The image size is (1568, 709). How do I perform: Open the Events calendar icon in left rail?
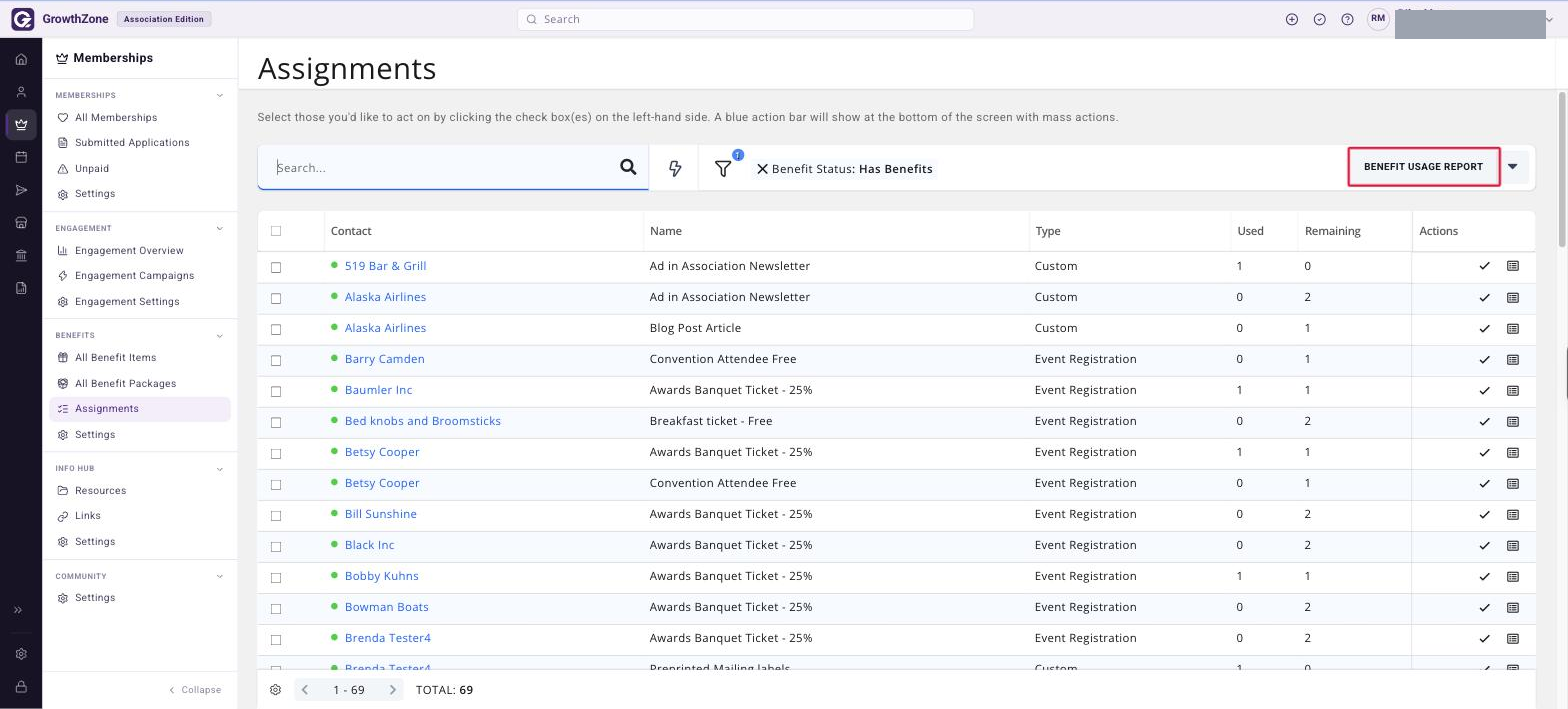pyautogui.click(x=21, y=157)
